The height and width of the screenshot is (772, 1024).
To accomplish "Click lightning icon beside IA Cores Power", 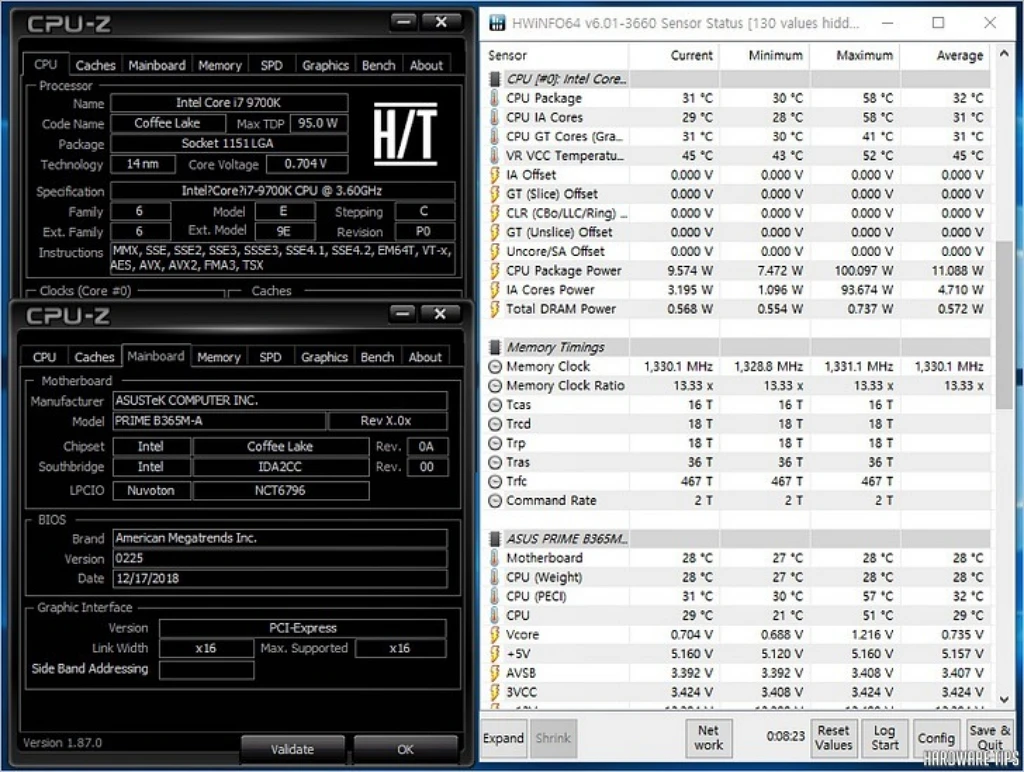I will pyautogui.click(x=494, y=290).
